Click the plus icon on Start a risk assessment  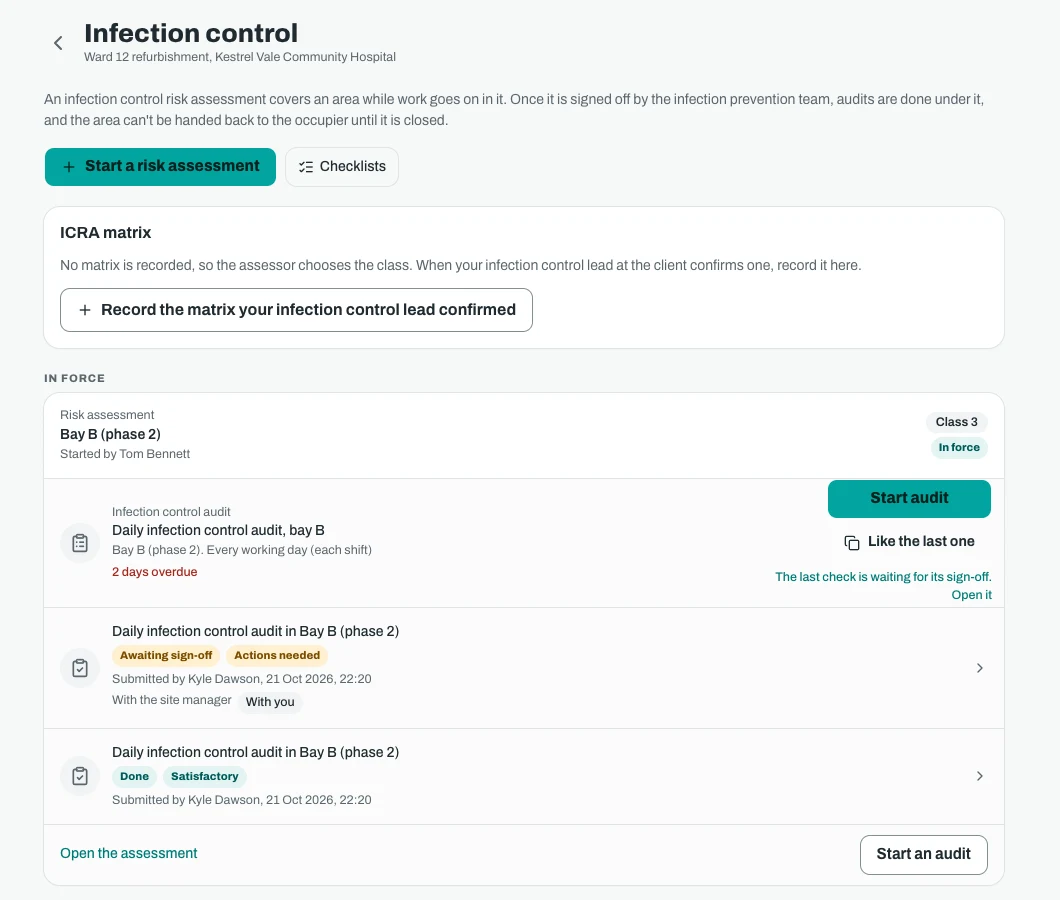click(69, 167)
